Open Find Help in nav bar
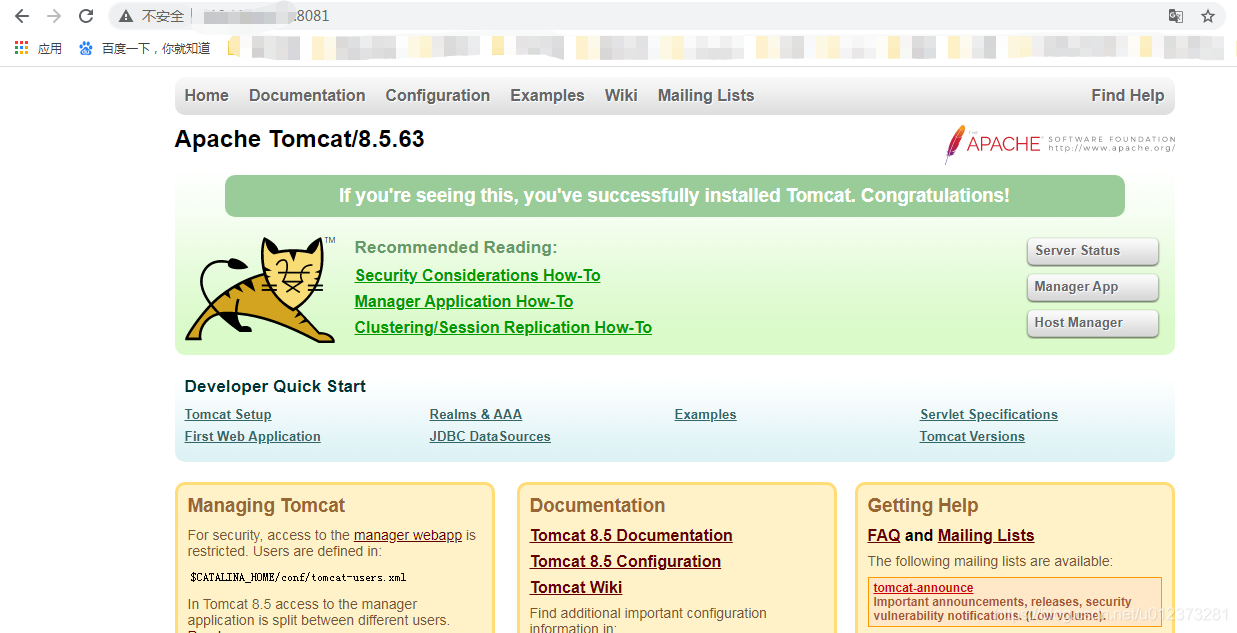 click(1128, 96)
